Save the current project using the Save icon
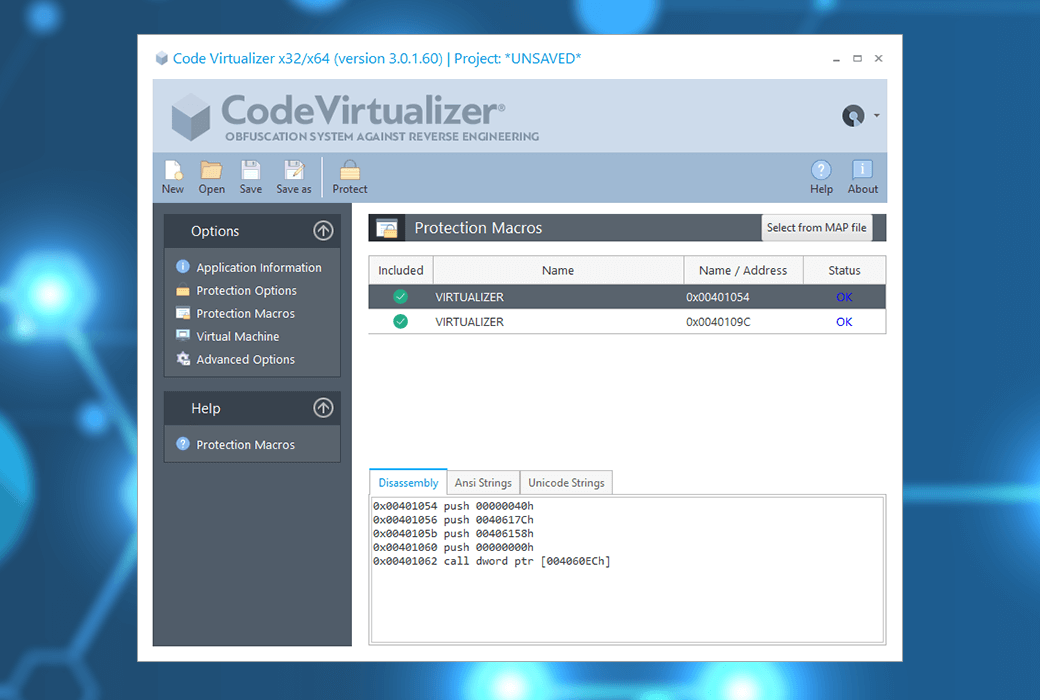 coord(250,176)
